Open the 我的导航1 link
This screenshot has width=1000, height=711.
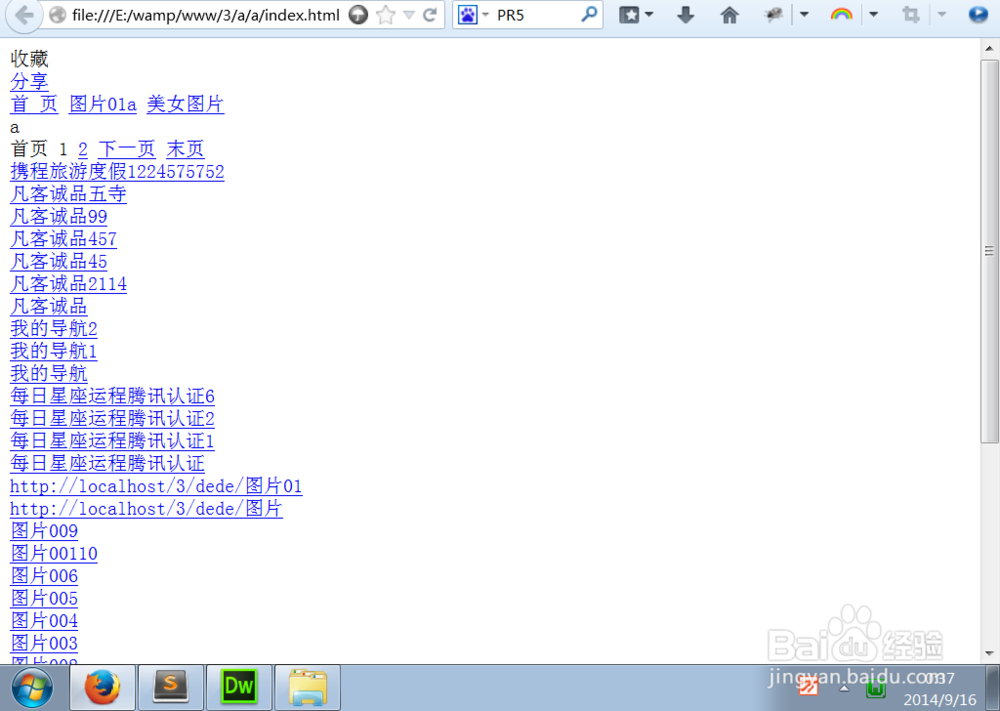[x=54, y=351]
